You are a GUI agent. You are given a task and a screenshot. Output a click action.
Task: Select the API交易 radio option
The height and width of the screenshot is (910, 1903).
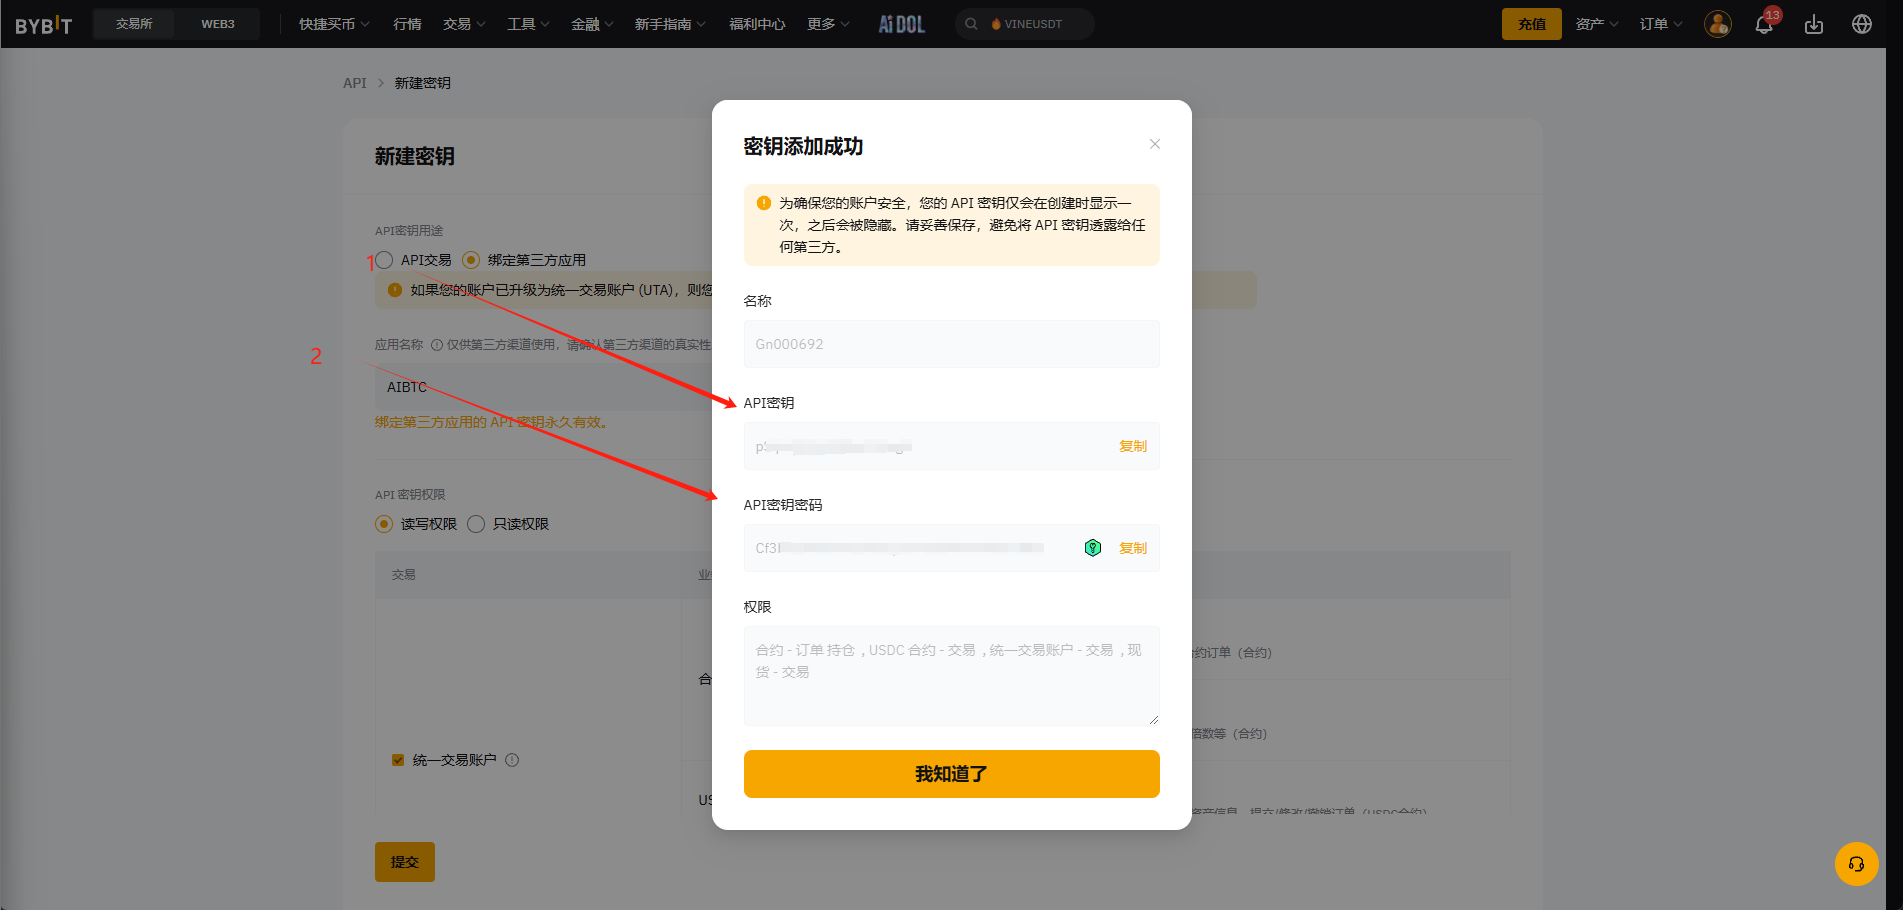pos(384,260)
